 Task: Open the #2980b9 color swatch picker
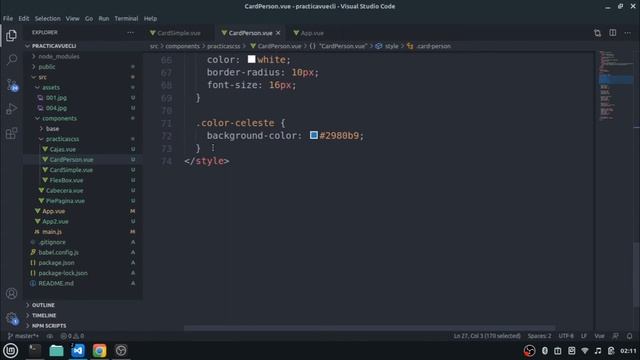point(313,135)
